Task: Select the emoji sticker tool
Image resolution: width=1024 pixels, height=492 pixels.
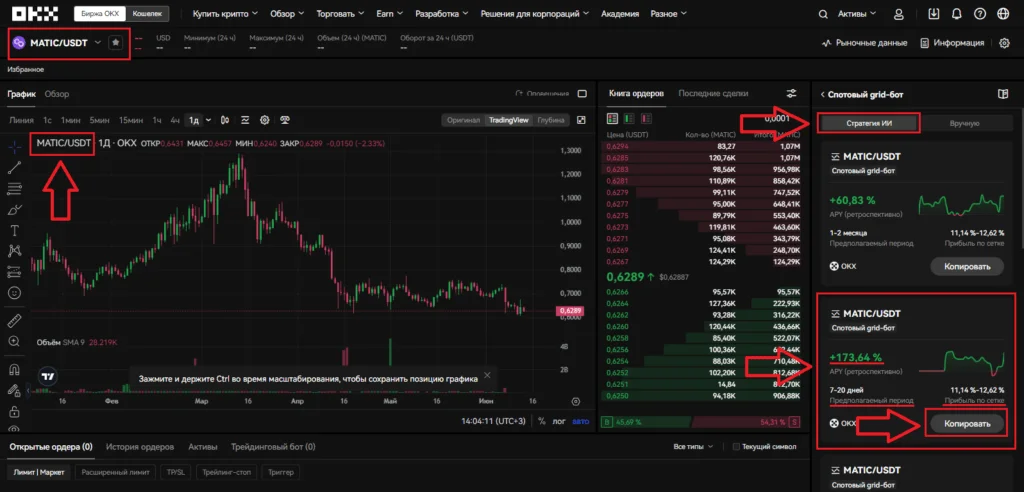Action: point(14,293)
